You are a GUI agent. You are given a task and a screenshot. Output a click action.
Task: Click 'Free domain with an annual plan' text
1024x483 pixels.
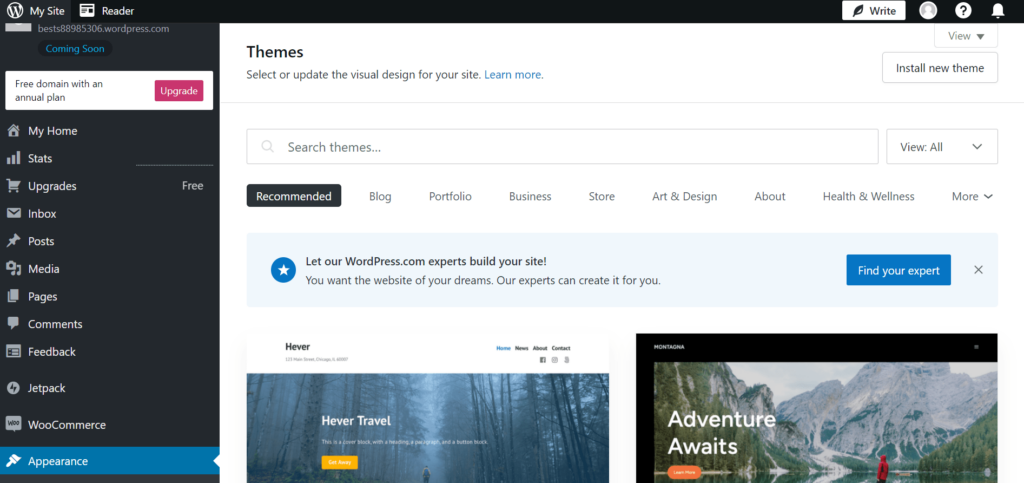click(x=59, y=91)
